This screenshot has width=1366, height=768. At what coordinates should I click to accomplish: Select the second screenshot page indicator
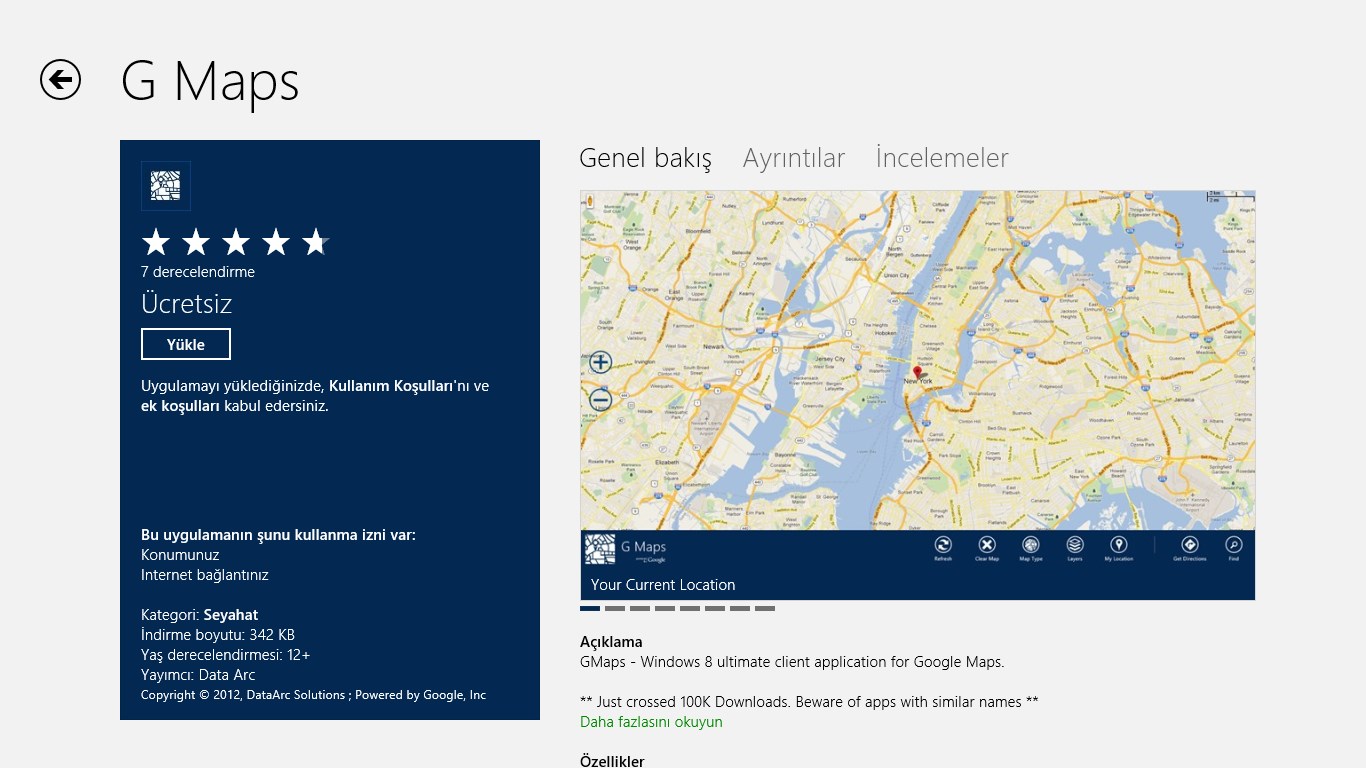[615, 608]
